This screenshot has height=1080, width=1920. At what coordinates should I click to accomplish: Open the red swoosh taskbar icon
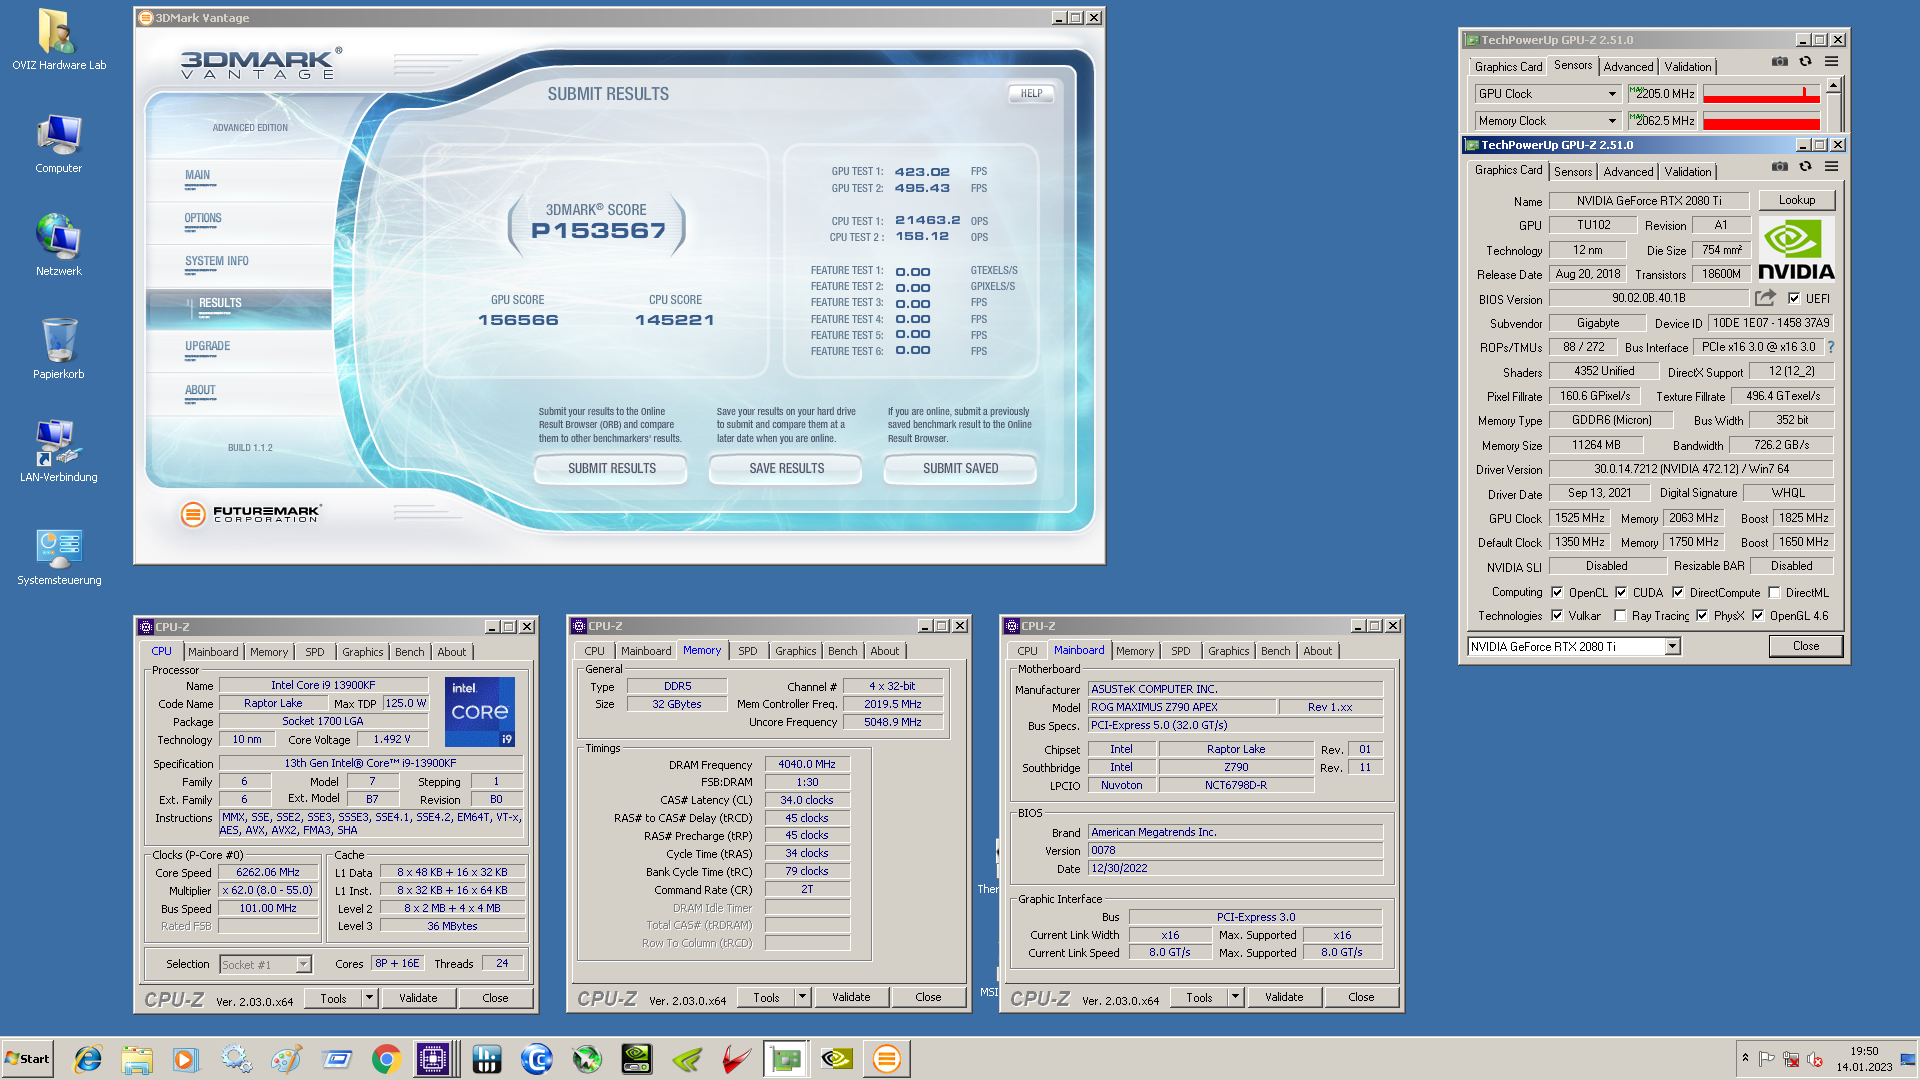pos(737,1059)
